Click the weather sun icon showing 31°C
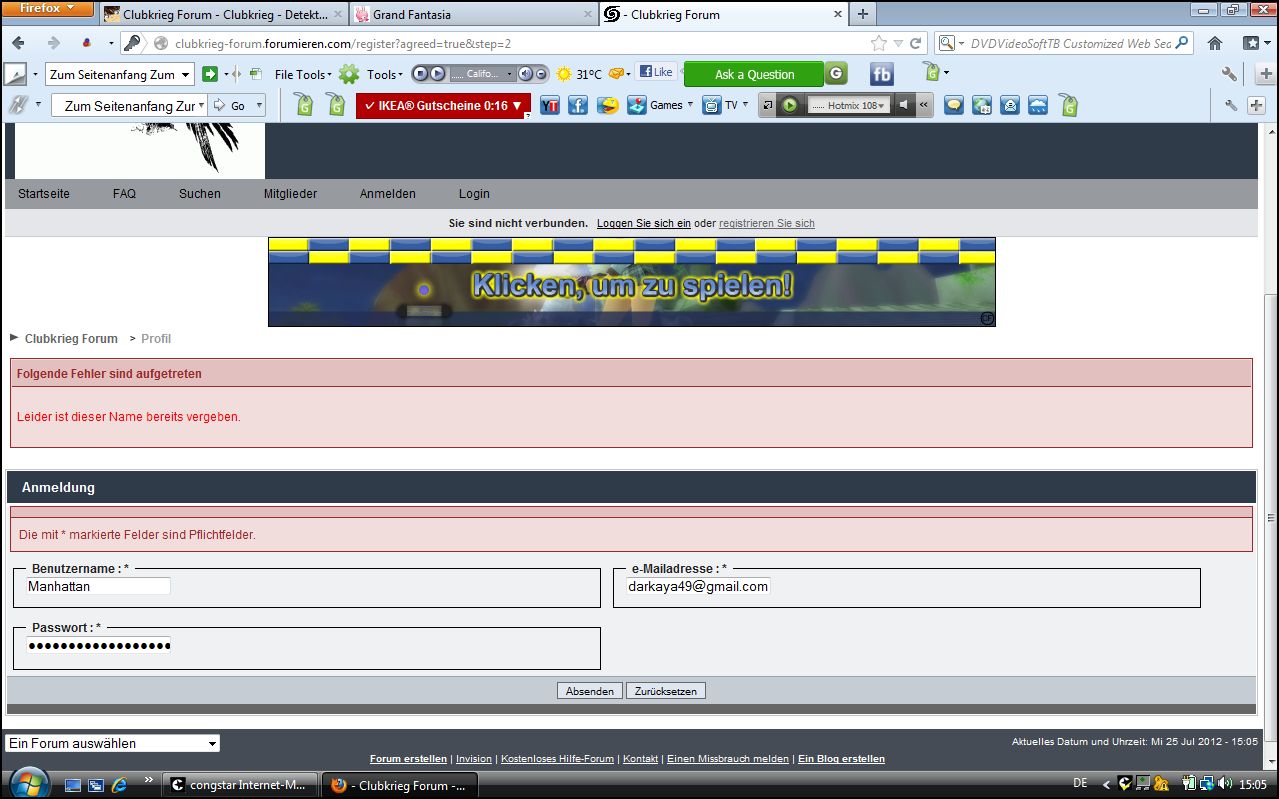 point(565,74)
